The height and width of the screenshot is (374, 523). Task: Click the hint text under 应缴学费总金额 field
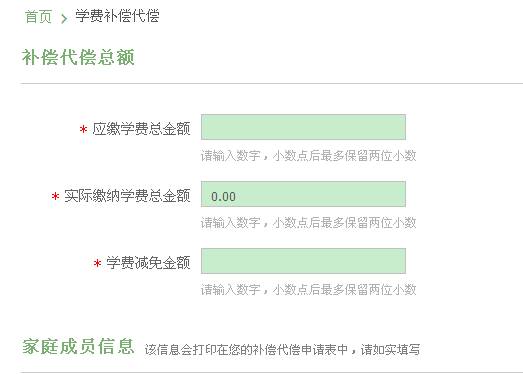click(309, 155)
